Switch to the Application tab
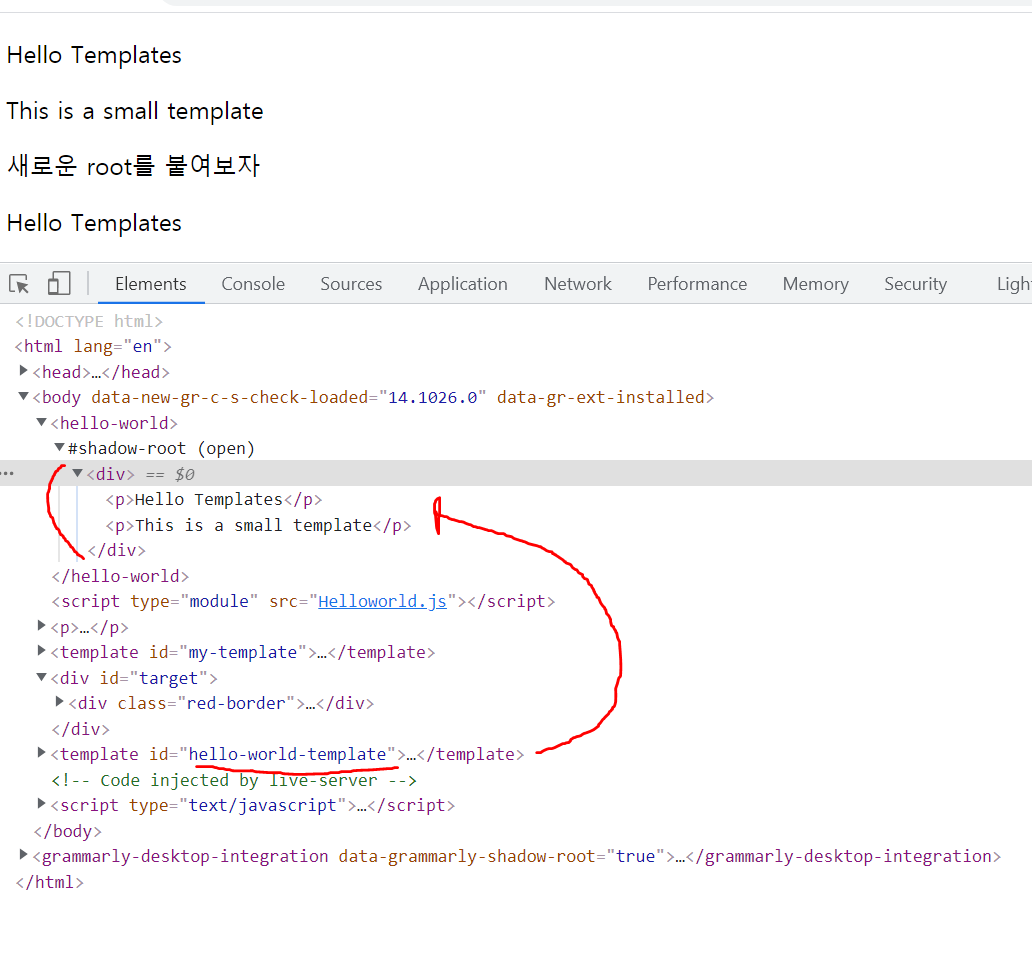 [x=463, y=284]
